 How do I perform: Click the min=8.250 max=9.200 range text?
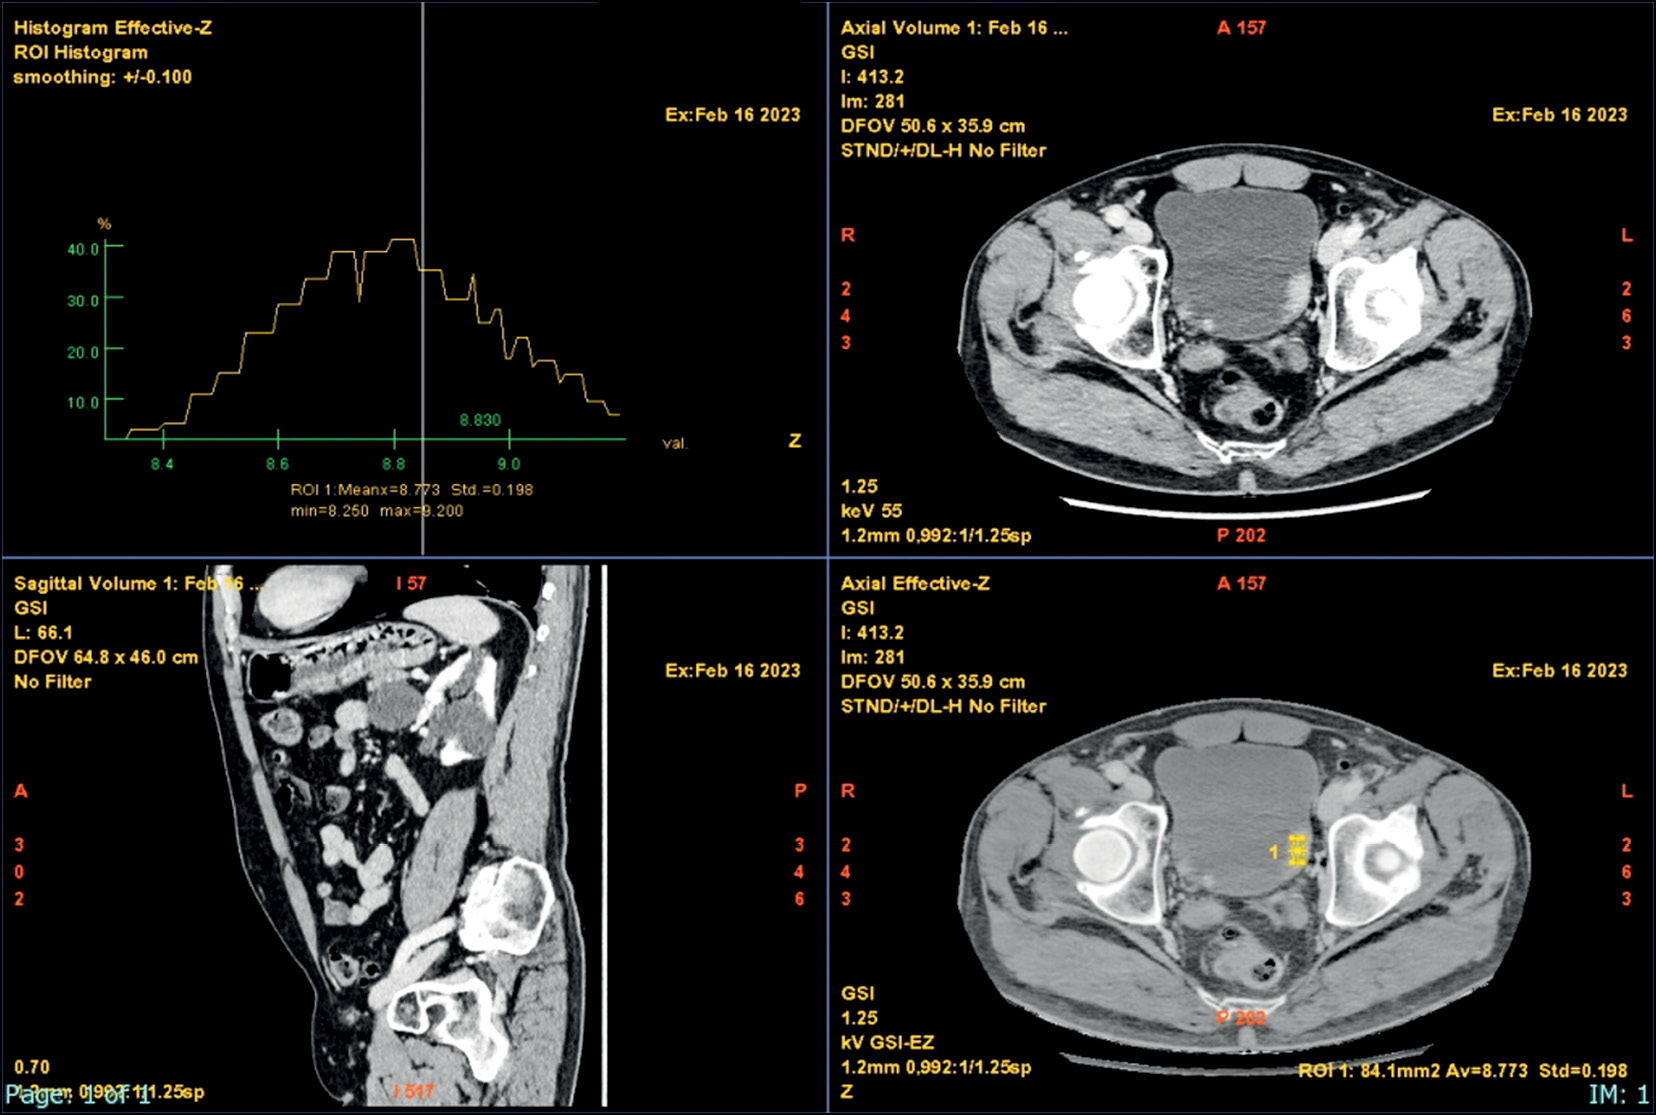(377, 511)
